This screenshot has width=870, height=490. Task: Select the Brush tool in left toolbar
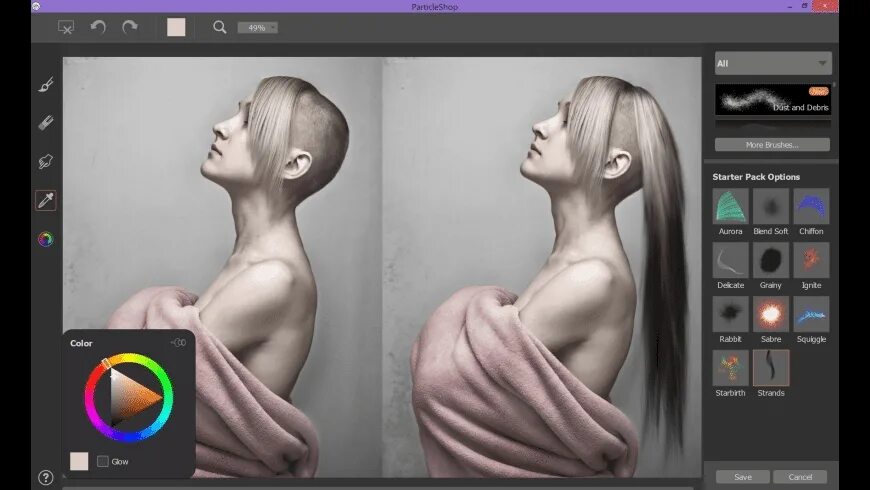pyautogui.click(x=46, y=84)
